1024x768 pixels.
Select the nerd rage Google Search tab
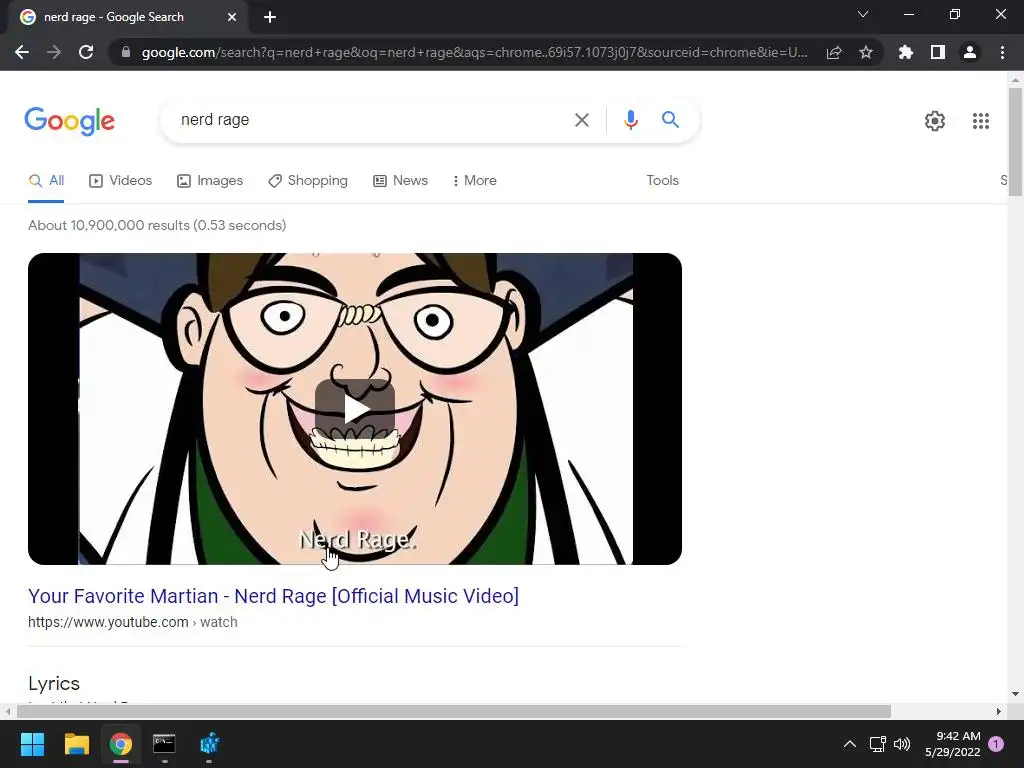pos(124,17)
